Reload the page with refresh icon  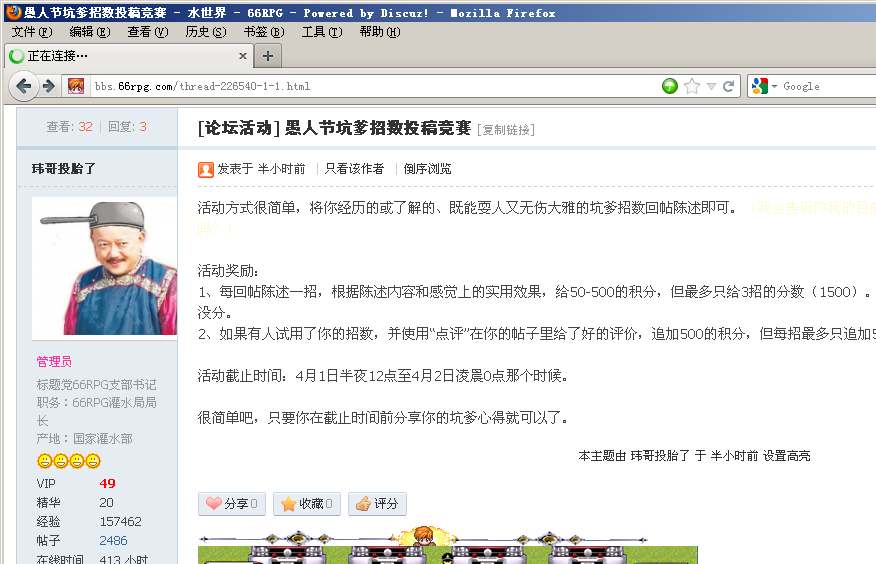(729, 86)
